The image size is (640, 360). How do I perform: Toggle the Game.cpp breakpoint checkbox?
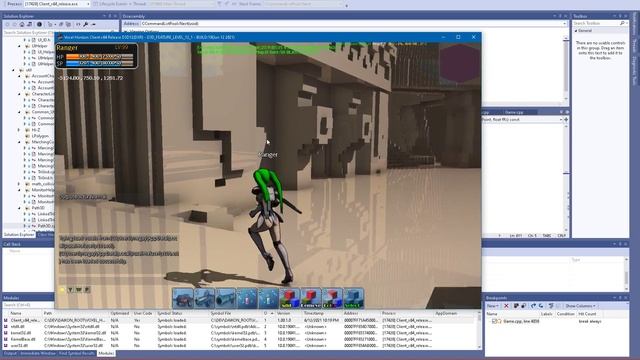494,322
